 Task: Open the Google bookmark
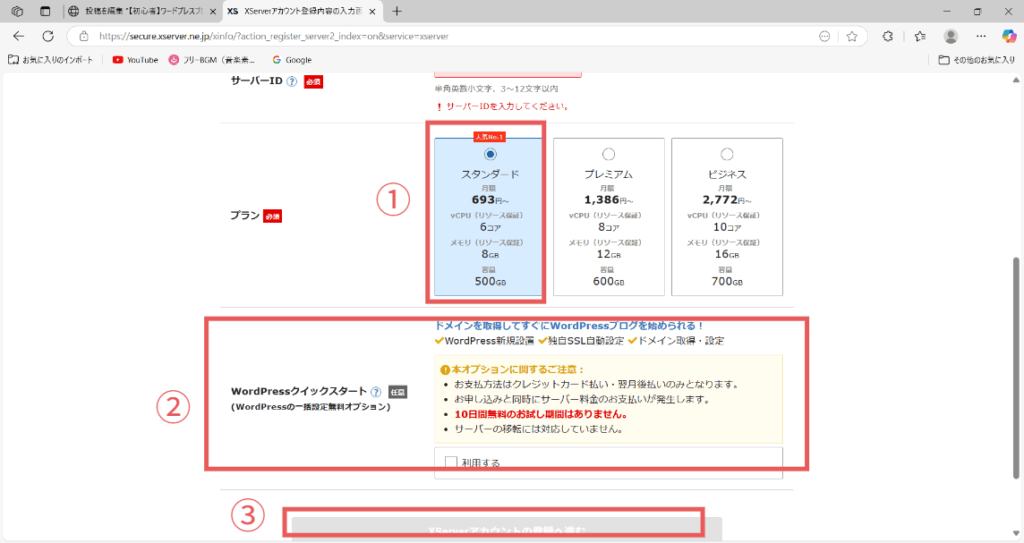pos(292,59)
